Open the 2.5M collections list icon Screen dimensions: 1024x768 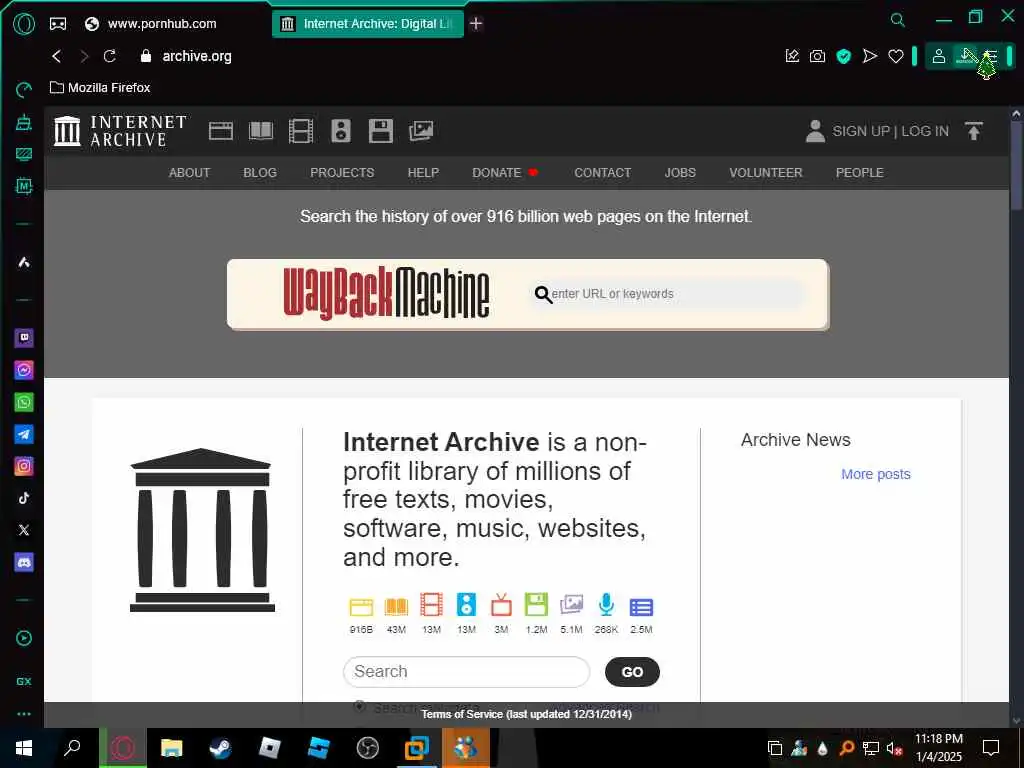(641, 607)
